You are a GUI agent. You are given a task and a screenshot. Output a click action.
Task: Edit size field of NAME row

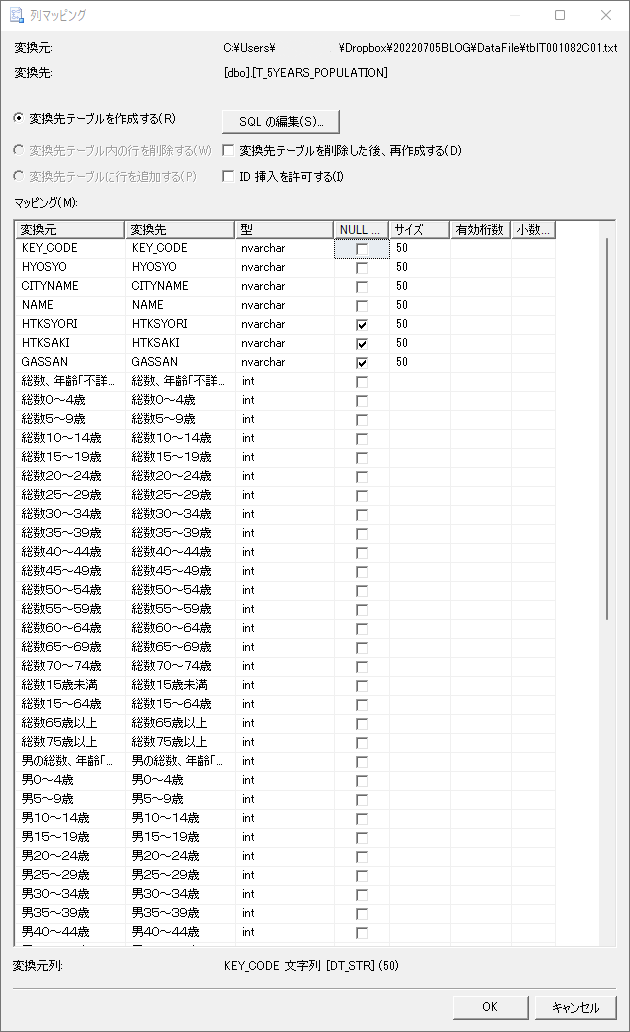418,305
